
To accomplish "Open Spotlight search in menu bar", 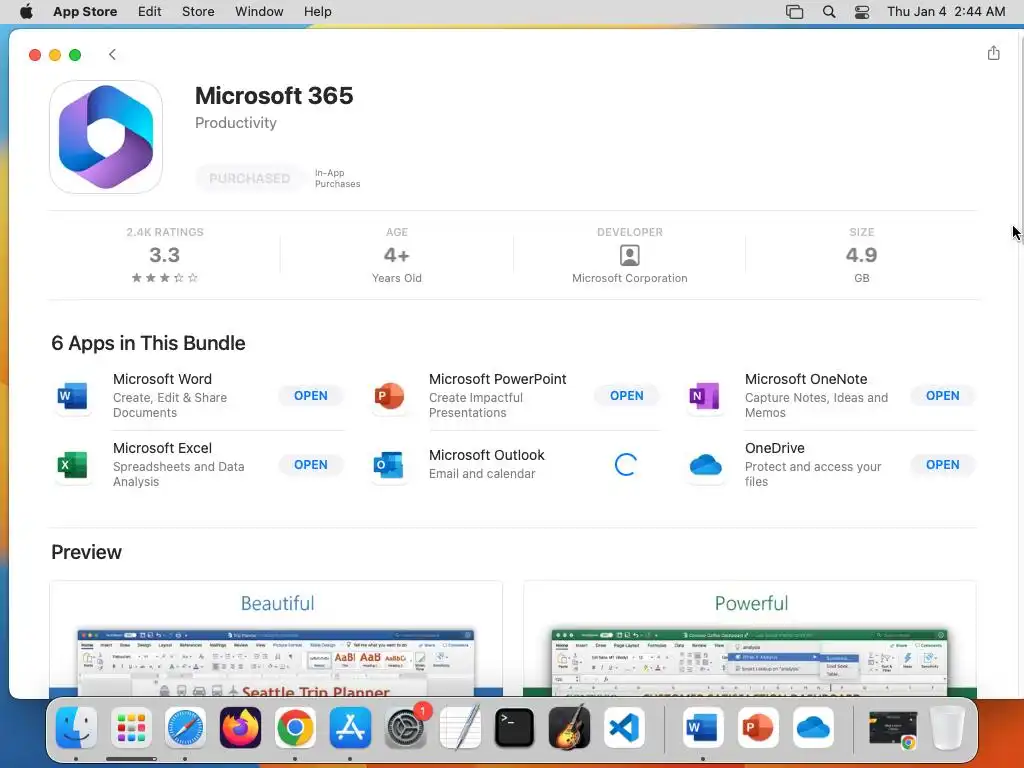I will click(829, 12).
